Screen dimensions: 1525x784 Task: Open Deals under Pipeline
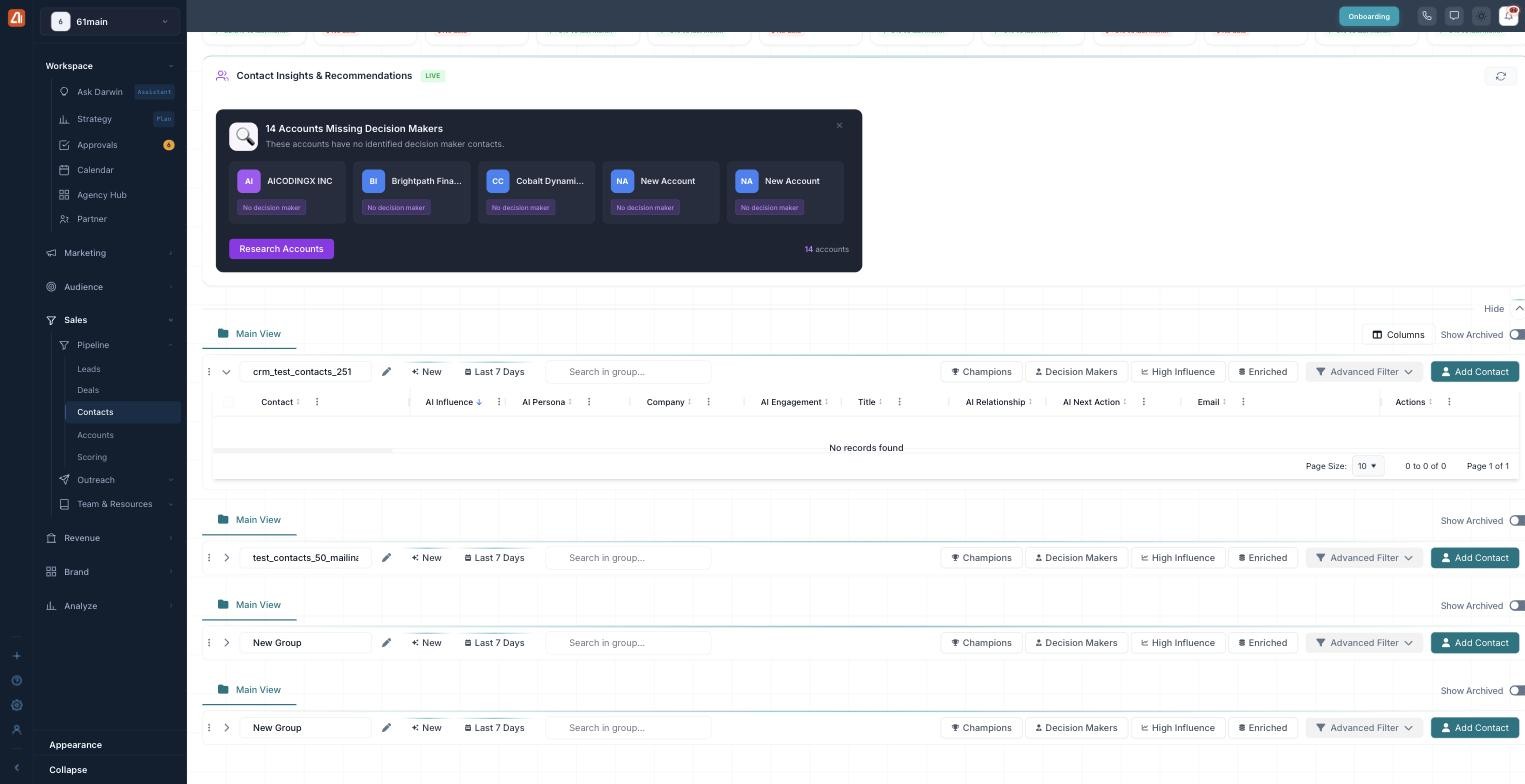click(x=88, y=390)
